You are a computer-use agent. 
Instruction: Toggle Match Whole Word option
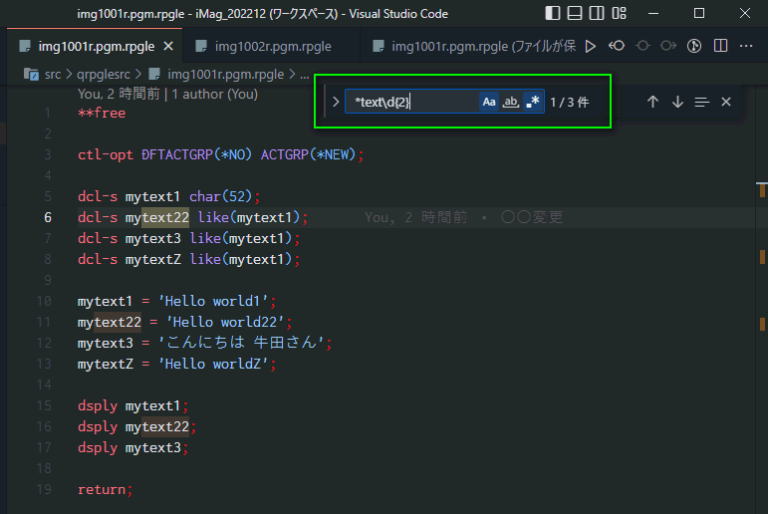511,102
